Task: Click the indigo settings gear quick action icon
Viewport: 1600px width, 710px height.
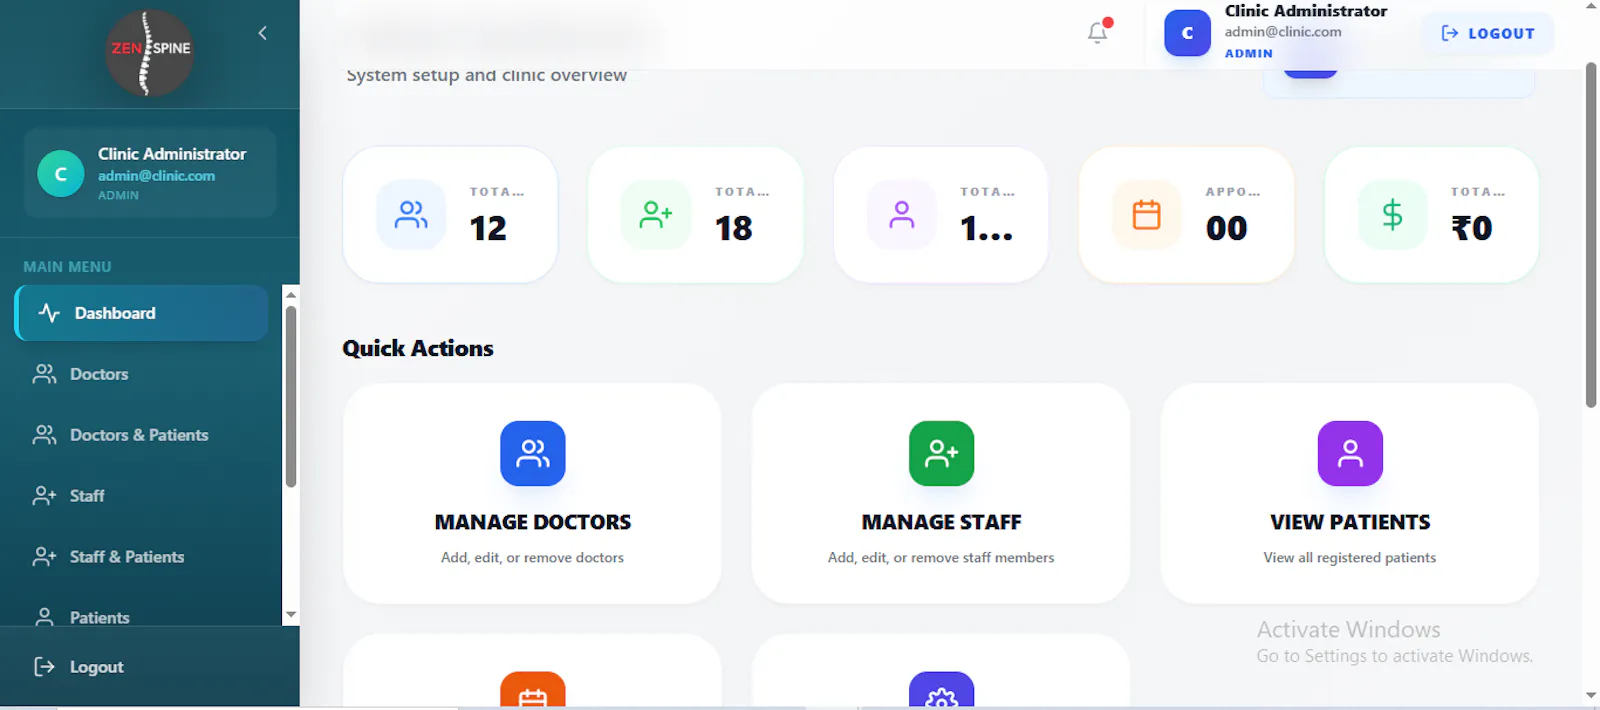Action: point(941,690)
